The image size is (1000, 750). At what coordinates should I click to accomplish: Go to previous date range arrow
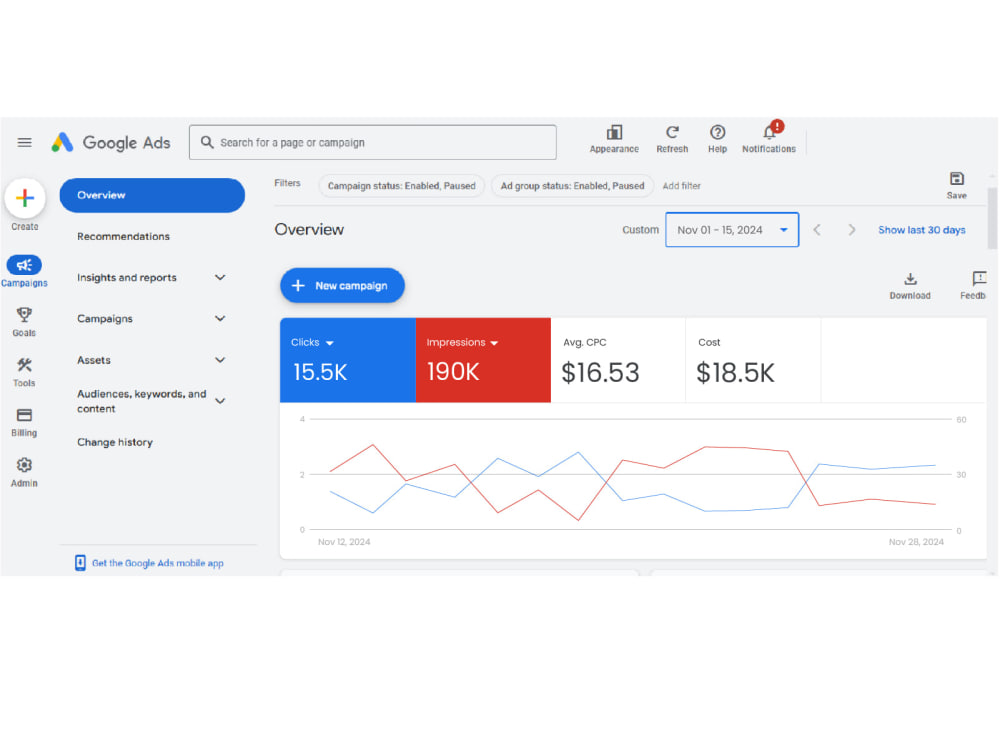click(x=817, y=230)
